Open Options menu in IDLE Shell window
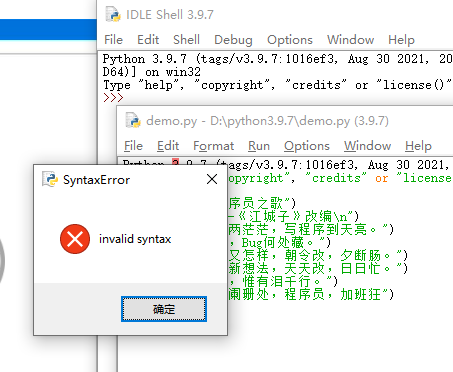The width and height of the screenshot is (453, 372). 290,40
